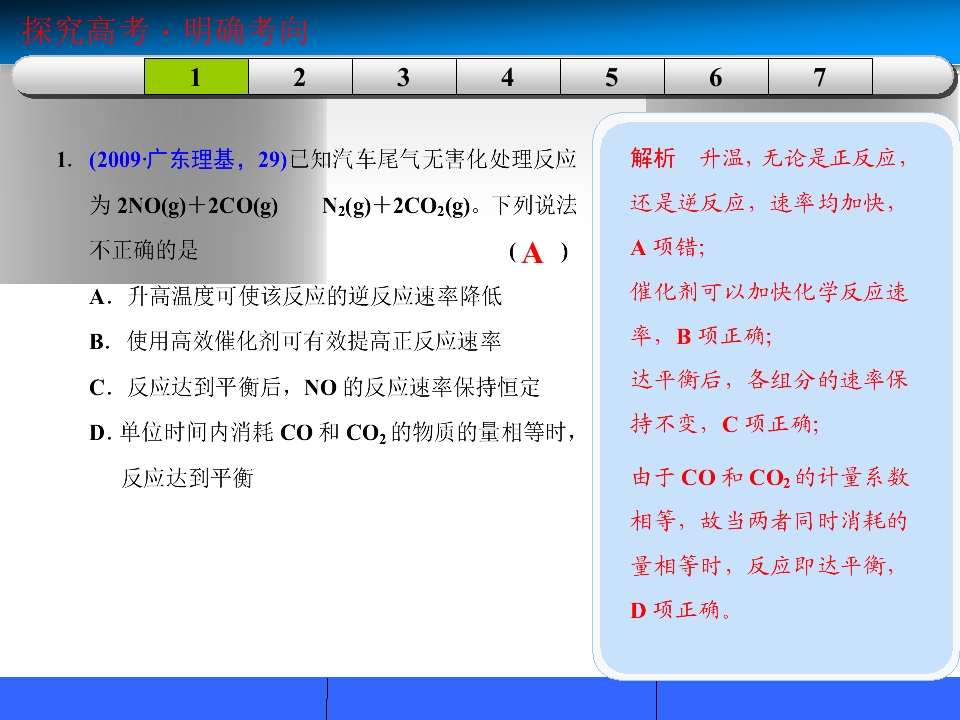Open question tab 7

(x=820, y=77)
